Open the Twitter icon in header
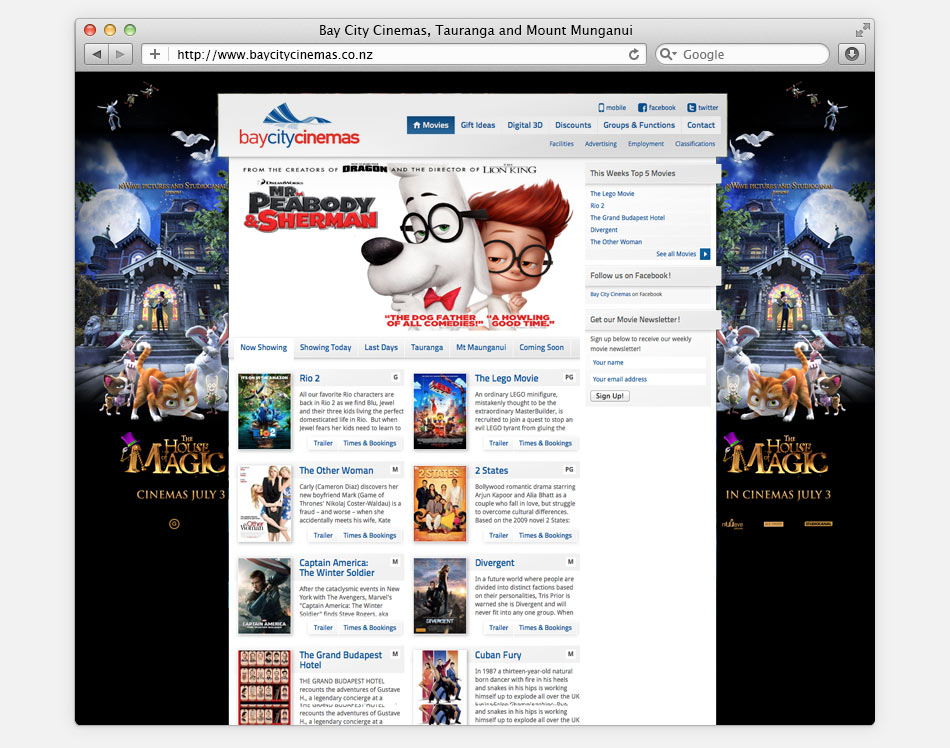The width and height of the screenshot is (950, 748). click(692, 108)
